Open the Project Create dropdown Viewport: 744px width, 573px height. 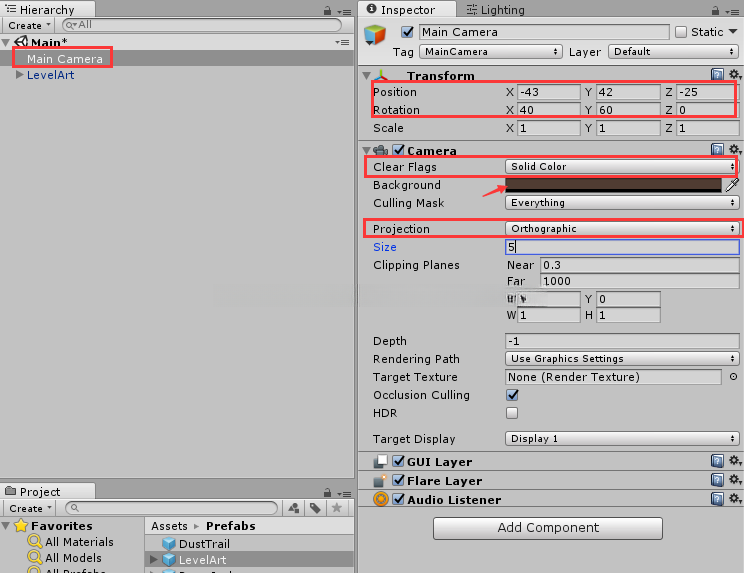coord(29,508)
